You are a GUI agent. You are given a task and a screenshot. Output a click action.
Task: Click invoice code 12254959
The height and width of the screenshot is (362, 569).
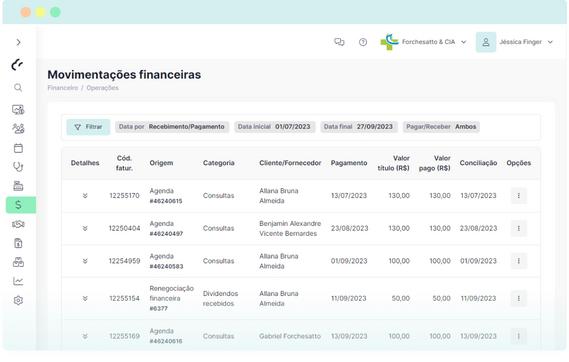point(124,261)
